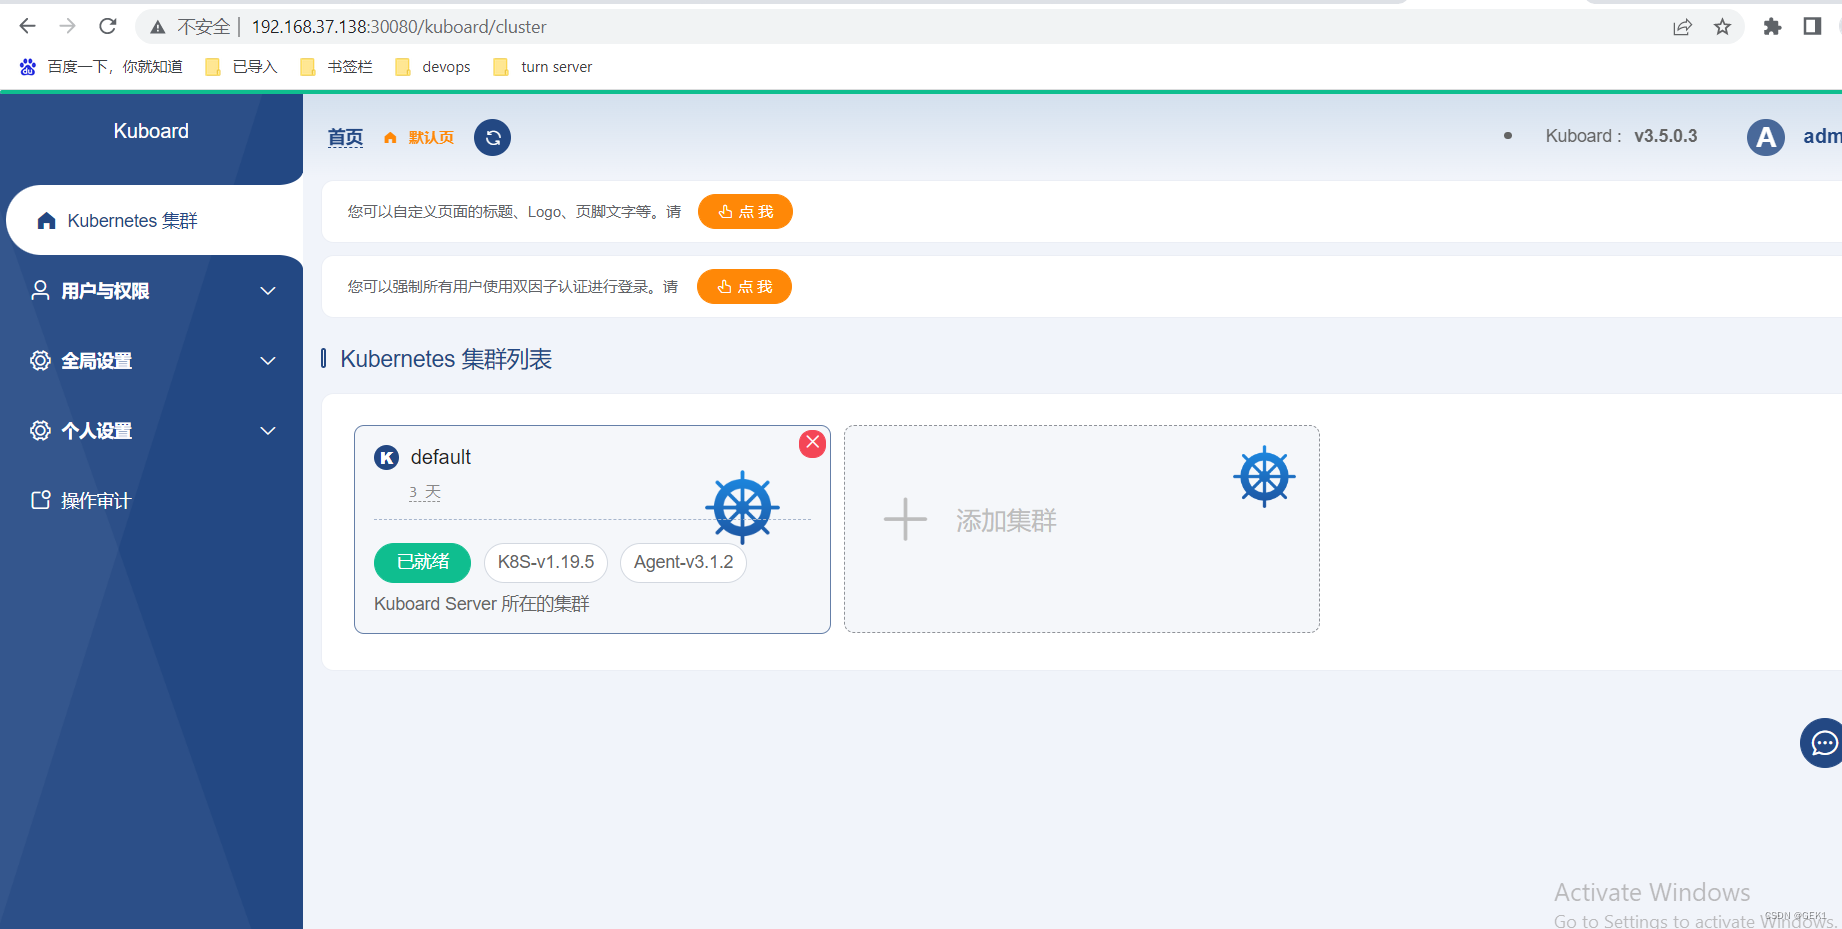Screen dimensions: 1842x929
Task: Expand the 用户与权限 section
Action: point(105,290)
